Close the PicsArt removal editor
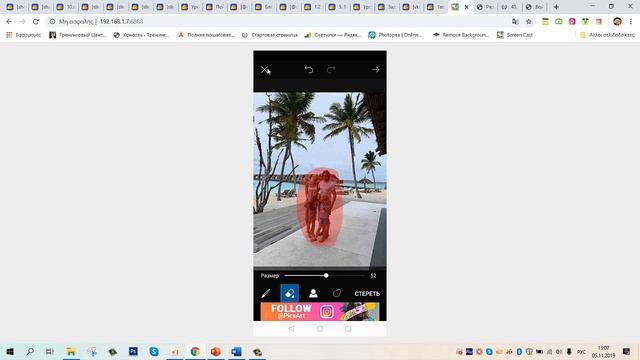 [x=265, y=70]
